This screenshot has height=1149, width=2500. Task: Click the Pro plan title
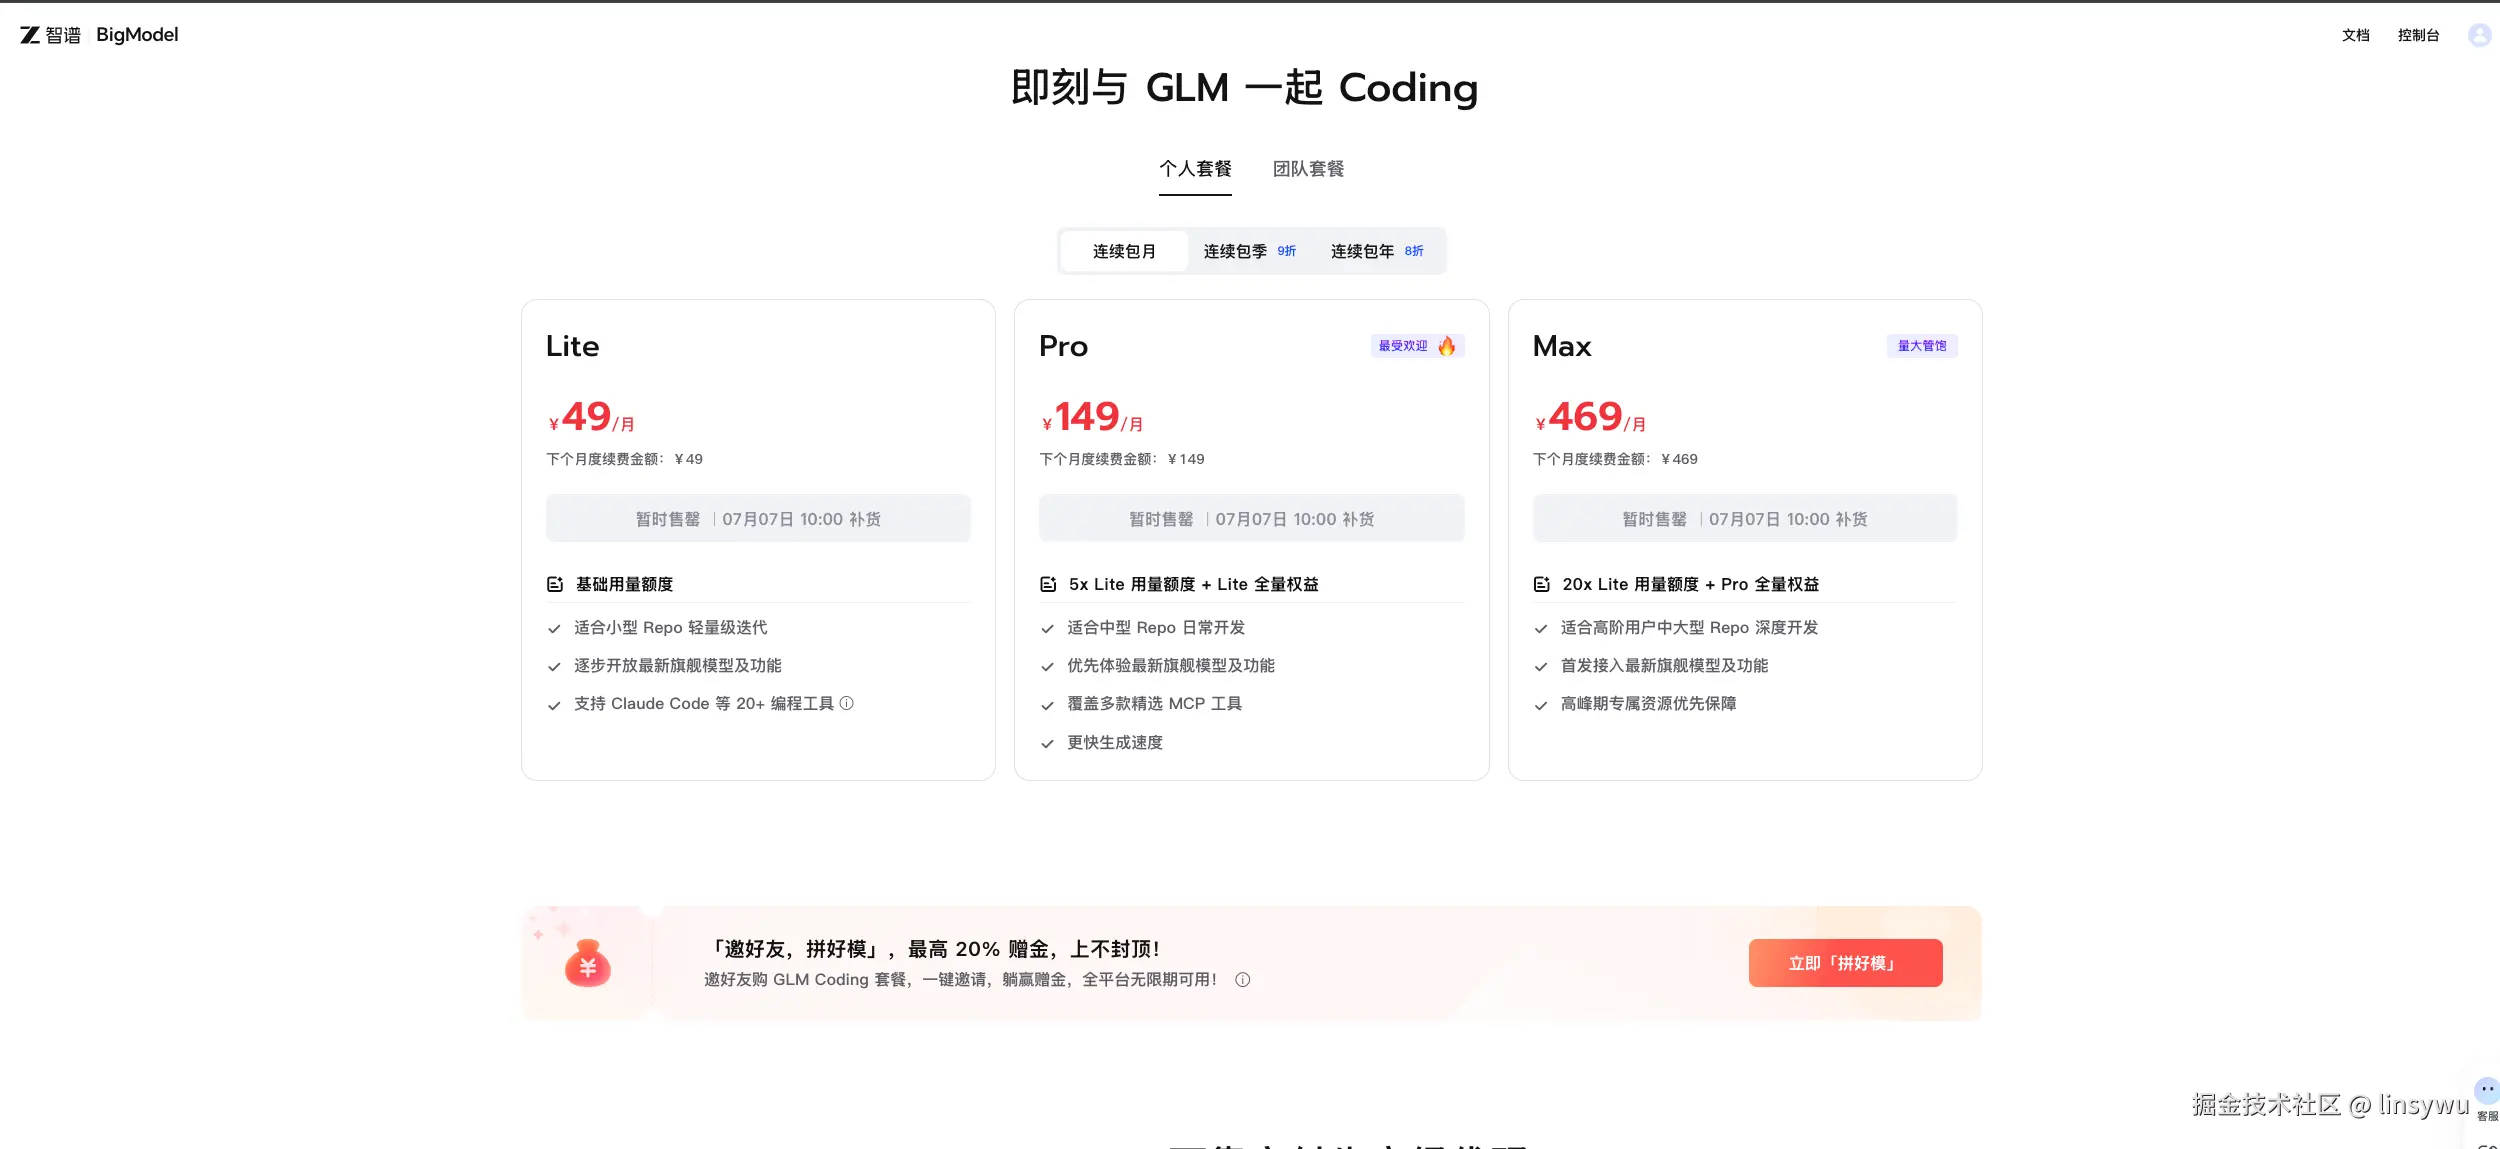pos(1063,346)
